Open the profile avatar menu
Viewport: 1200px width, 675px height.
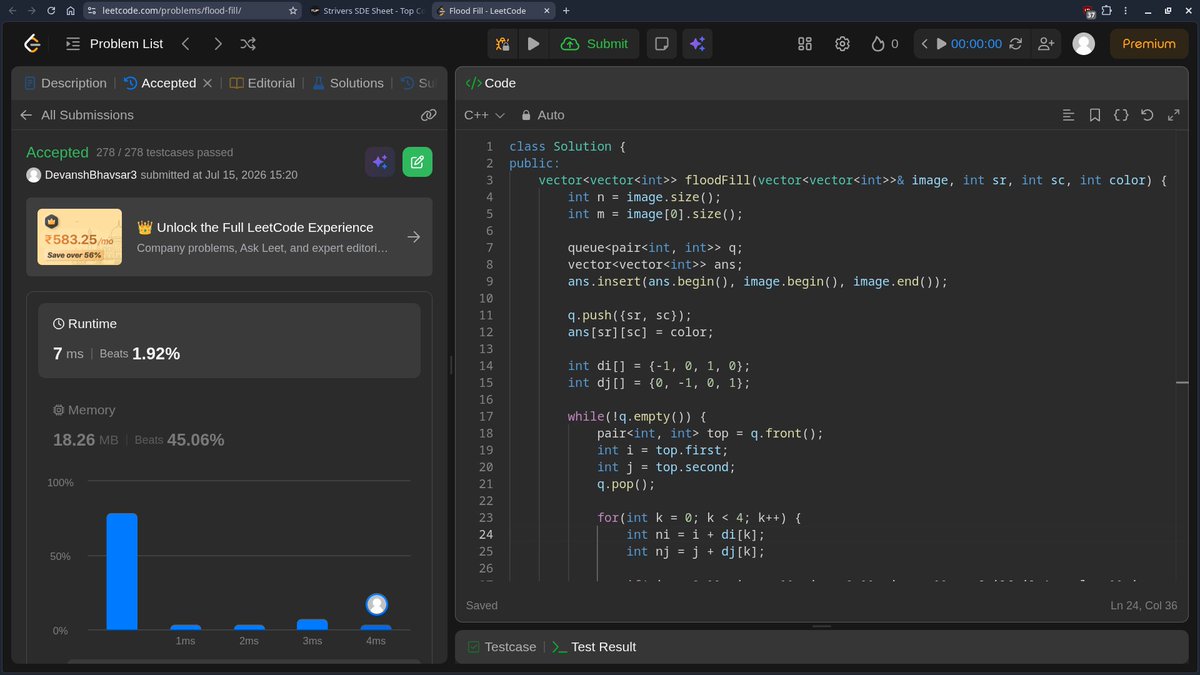pos(1083,44)
